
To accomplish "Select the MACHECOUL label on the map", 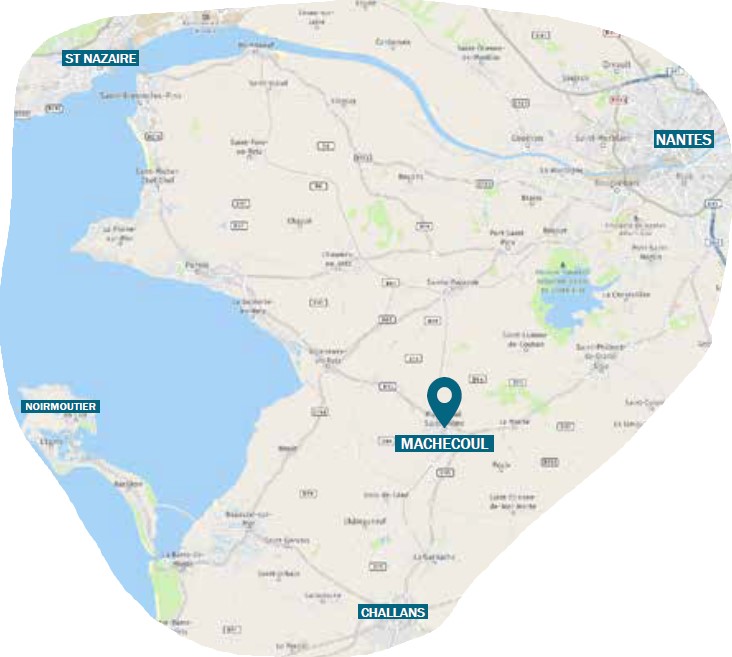I will (444, 444).
